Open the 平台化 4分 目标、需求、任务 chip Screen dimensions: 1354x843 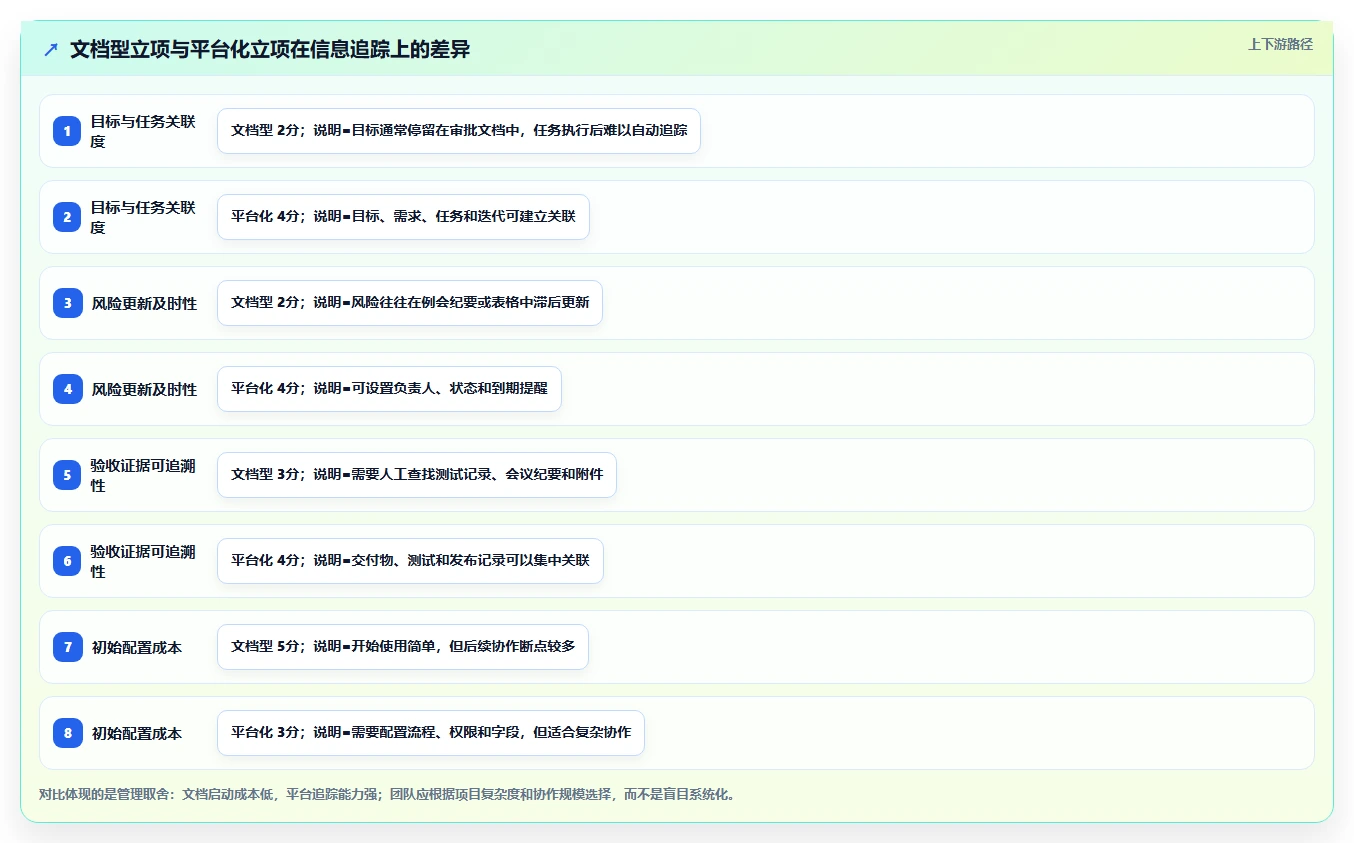coord(403,217)
